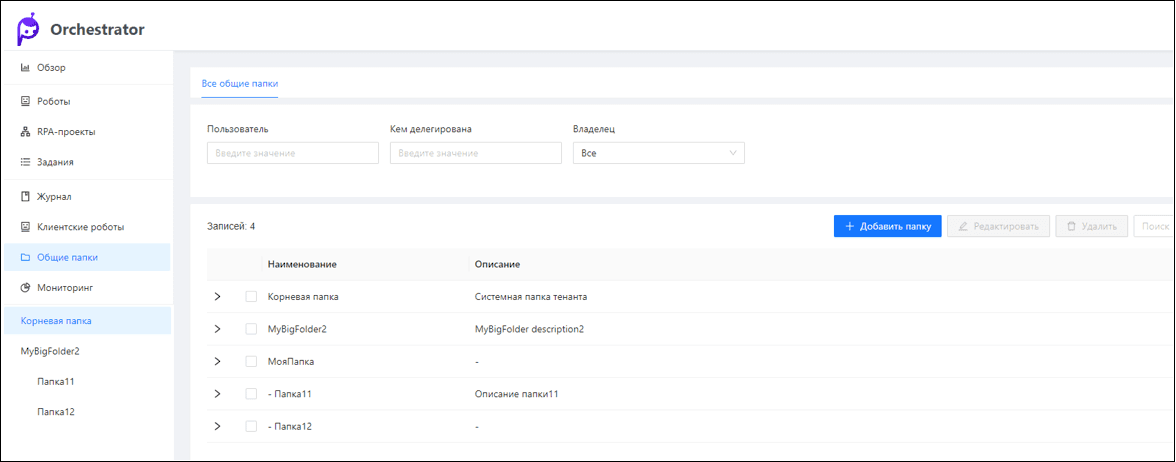1176x462 pixels.
Task: Click the Orchestrator robot logo icon
Action: pos(29,29)
